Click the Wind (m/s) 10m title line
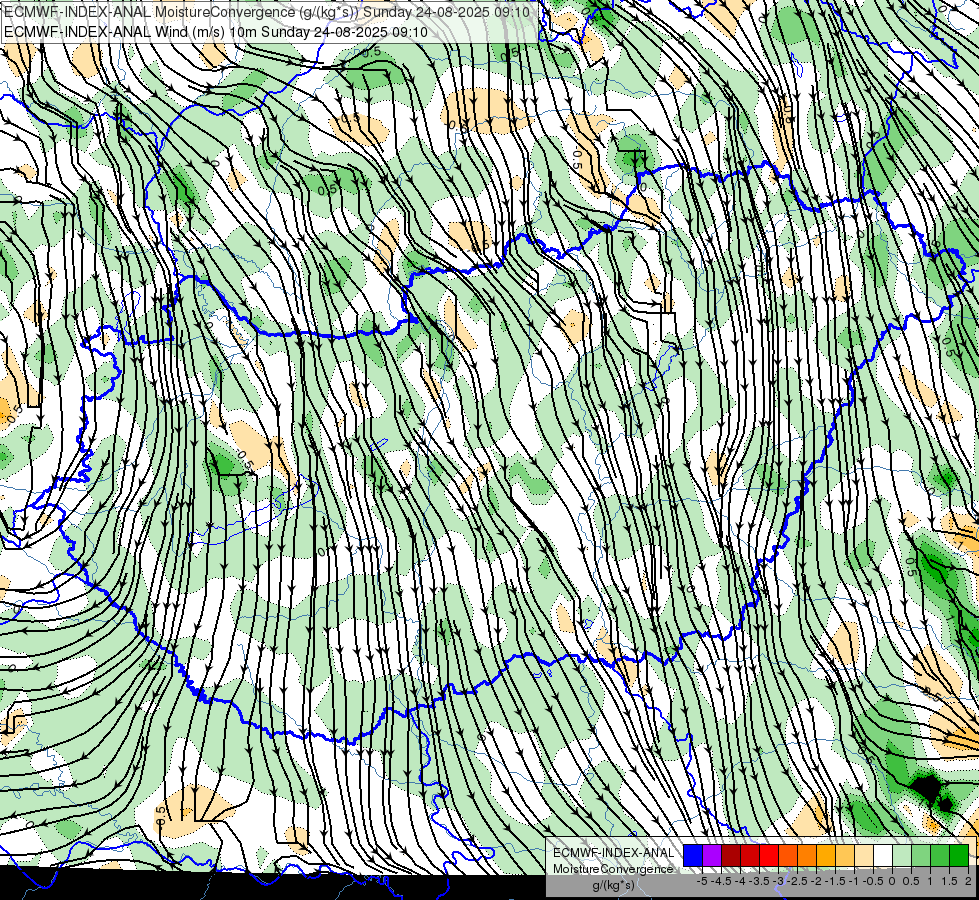The width and height of the screenshot is (979, 900). tap(216, 32)
